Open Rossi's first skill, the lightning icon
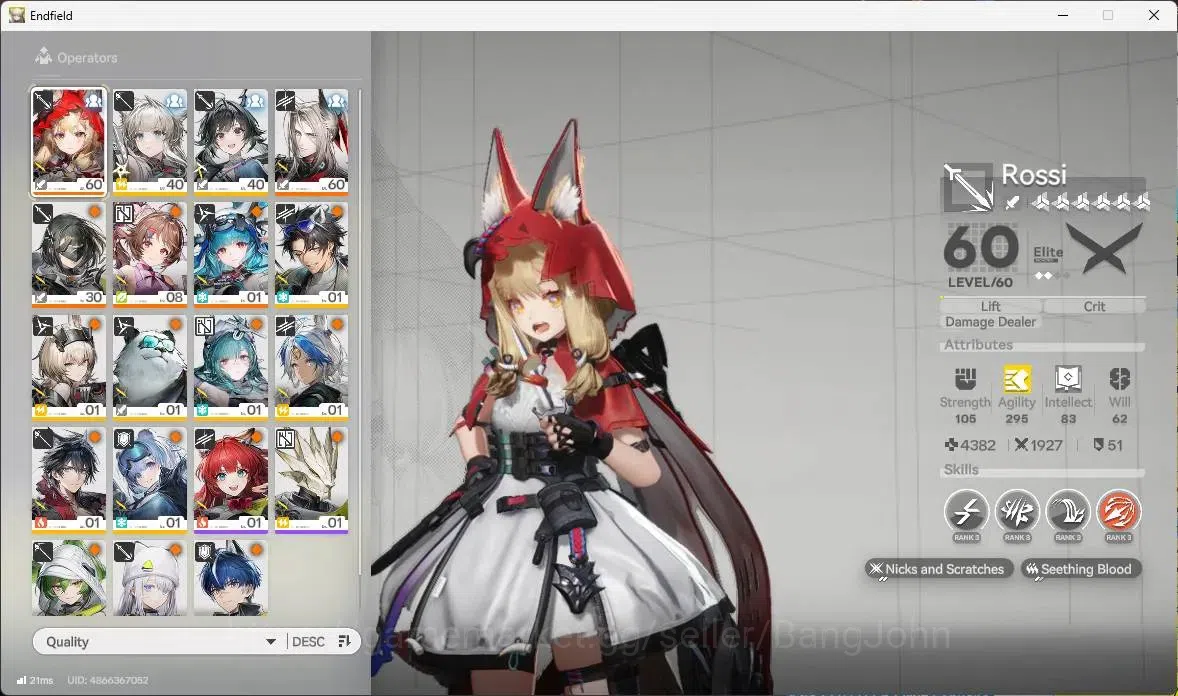 966,513
